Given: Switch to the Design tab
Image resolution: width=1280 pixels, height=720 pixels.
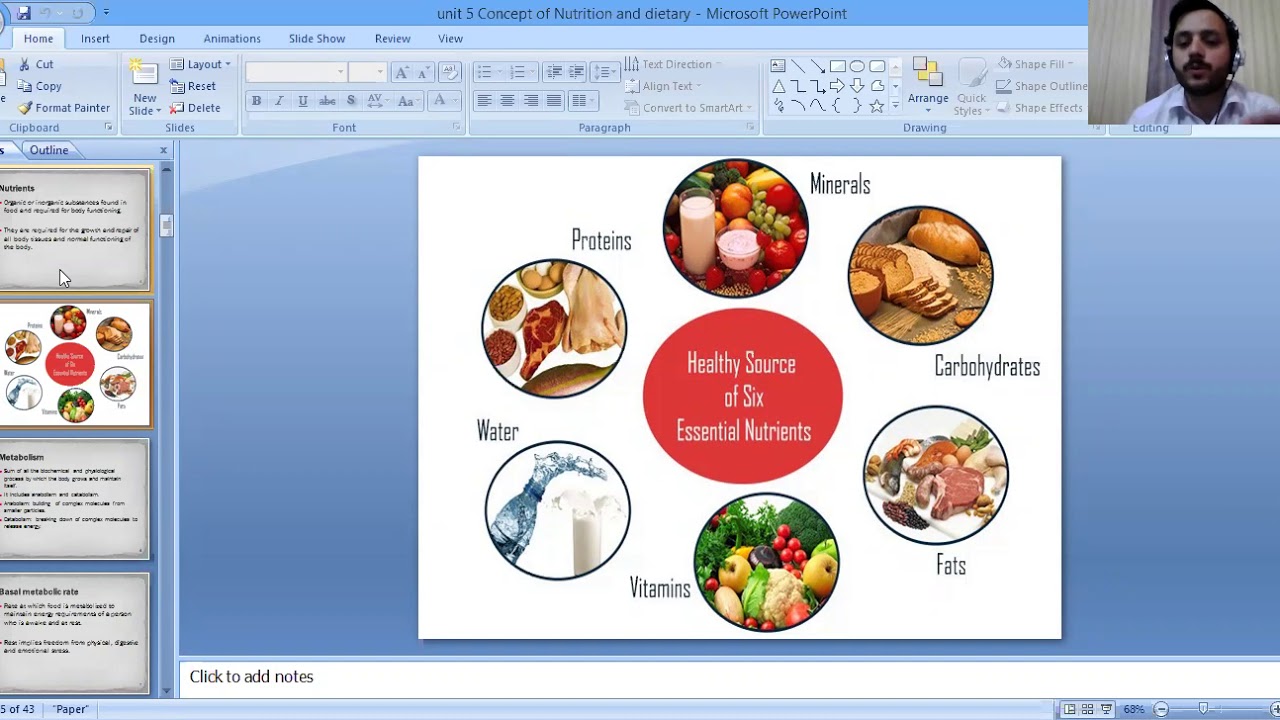Looking at the screenshot, I should pyautogui.click(x=157, y=38).
